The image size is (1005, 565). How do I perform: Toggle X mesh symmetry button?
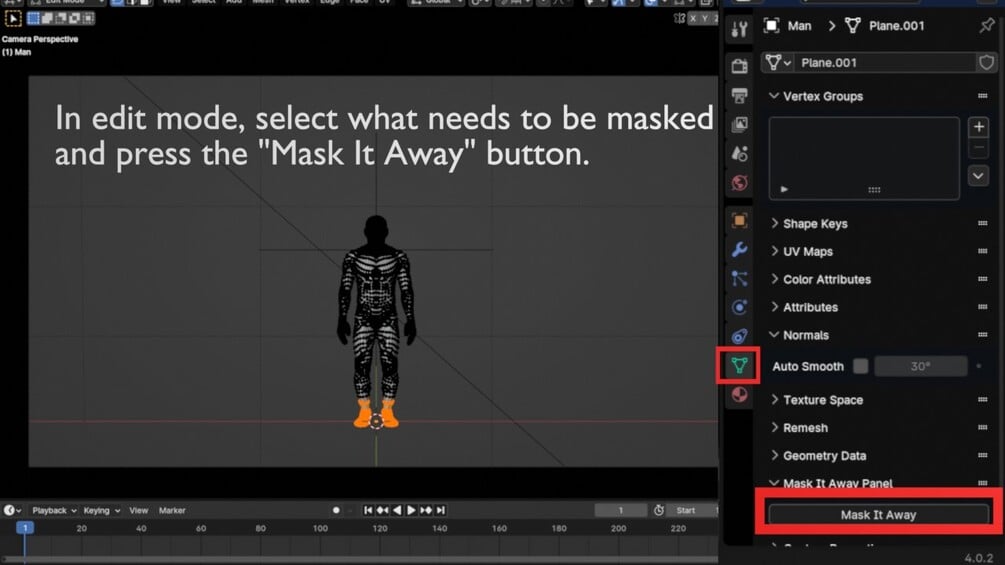[693, 19]
